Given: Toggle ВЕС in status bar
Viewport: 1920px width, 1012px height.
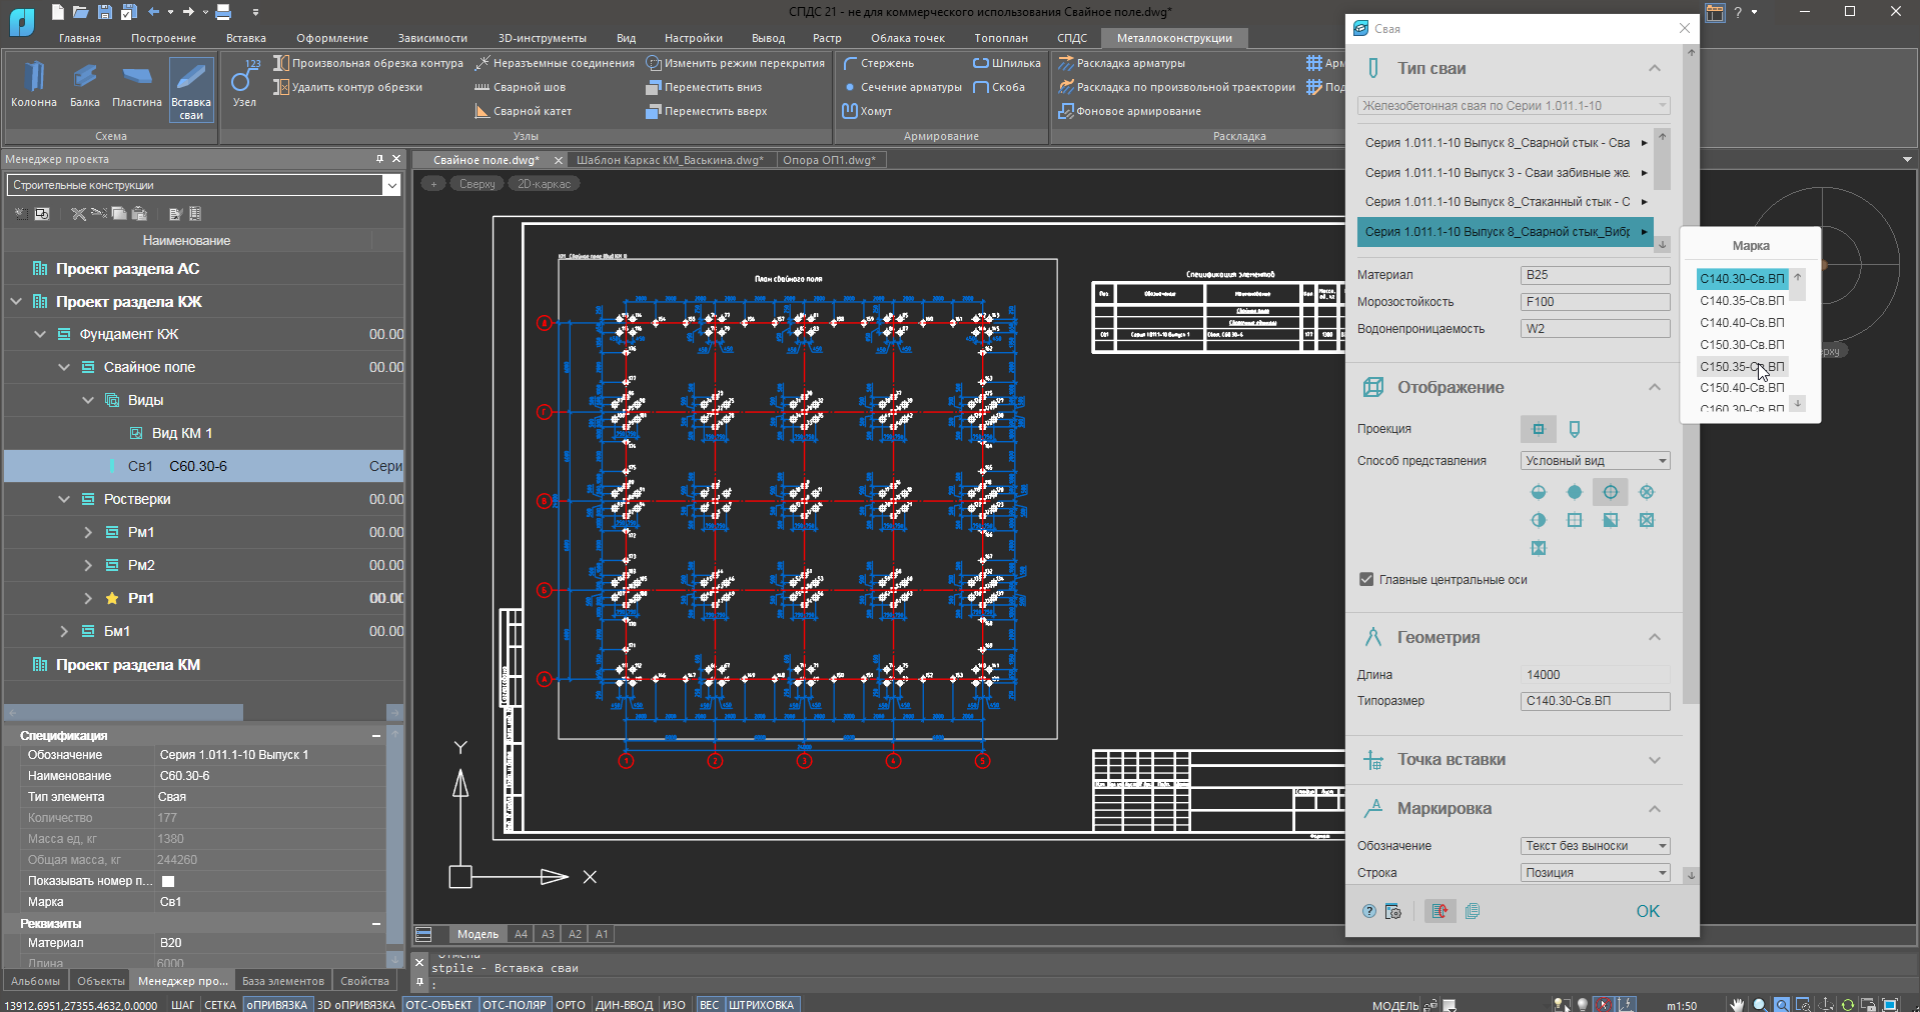Looking at the screenshot, I should 709,1004.
